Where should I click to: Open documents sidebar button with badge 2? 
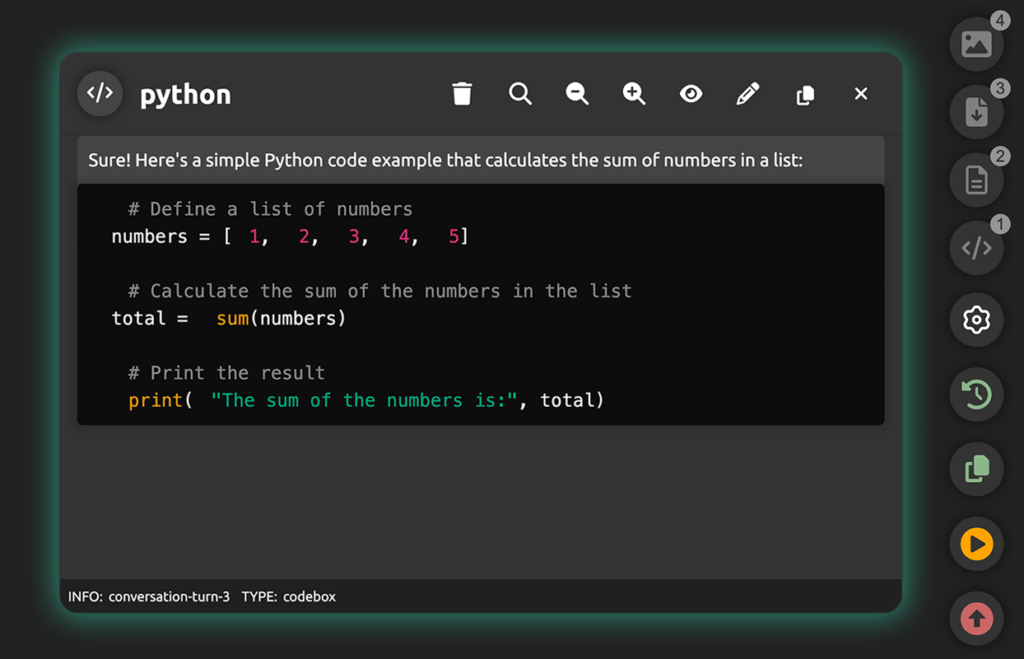[x=976, y=180]
